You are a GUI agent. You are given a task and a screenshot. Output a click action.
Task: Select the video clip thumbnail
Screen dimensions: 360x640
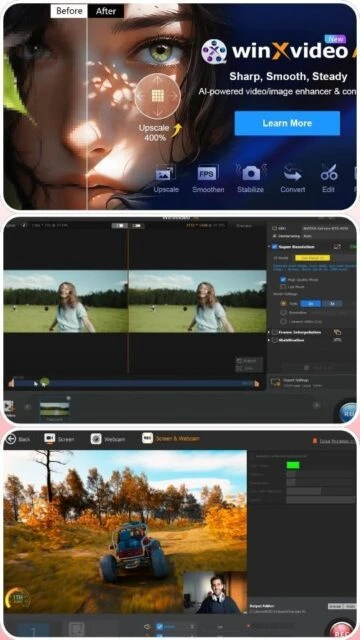pyautogui.click(x=54, y=409)
